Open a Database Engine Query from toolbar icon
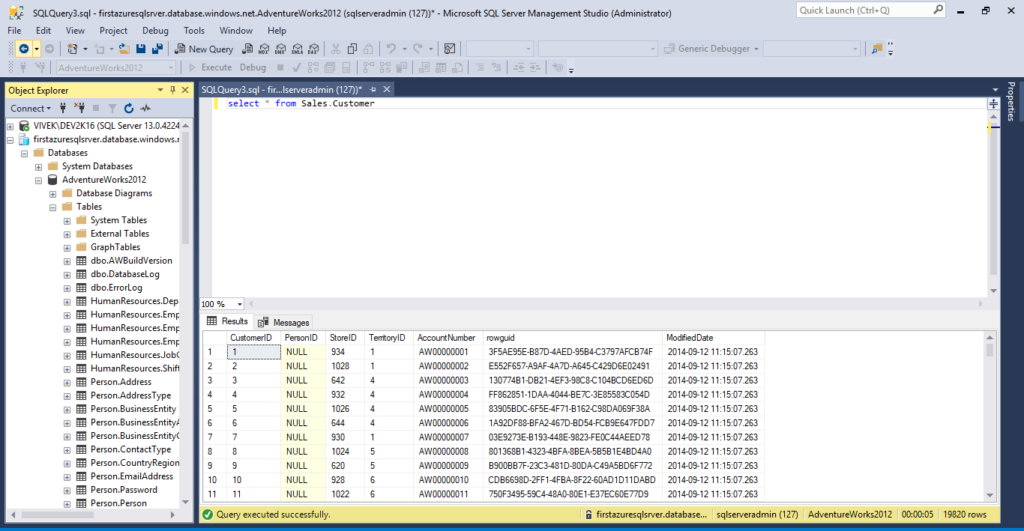This screenshot has width=1024, height=531. point(248,49)
